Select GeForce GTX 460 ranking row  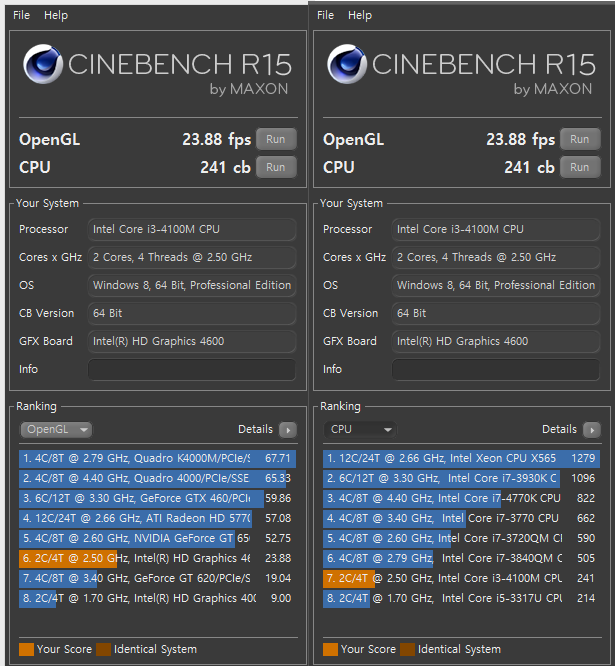pos(158,498)
